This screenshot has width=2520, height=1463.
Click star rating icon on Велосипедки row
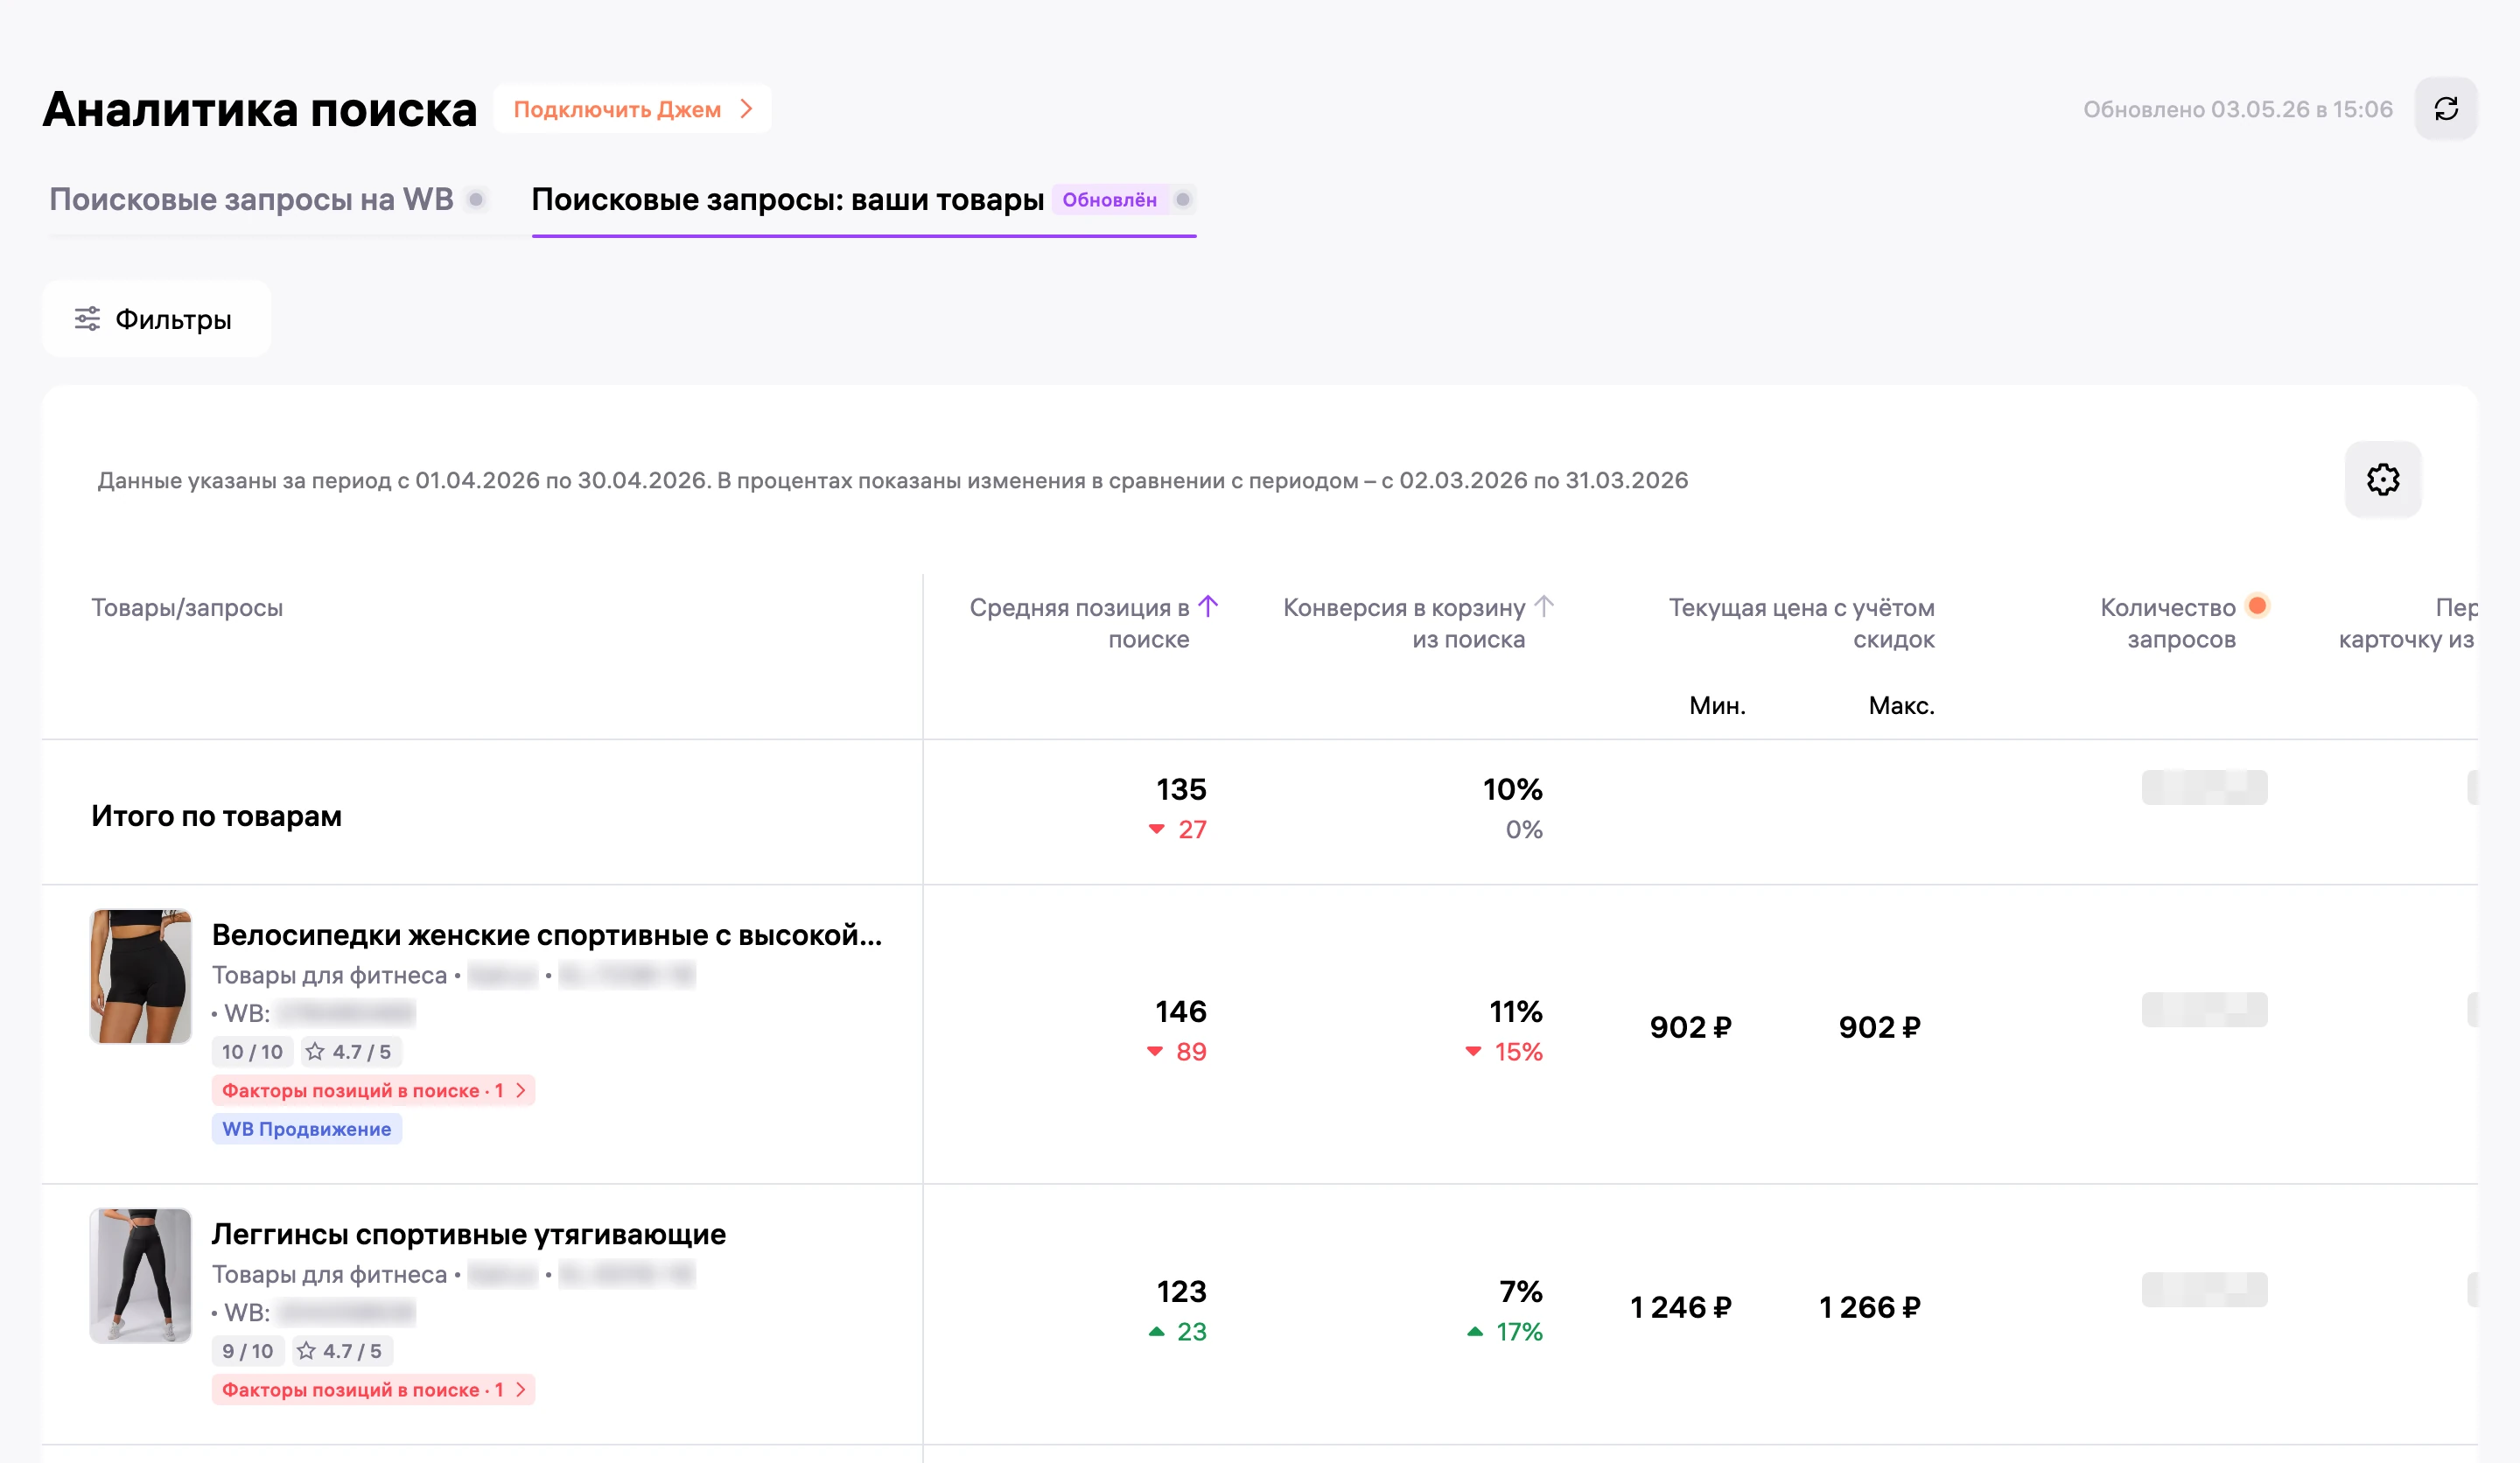click(x=315, y=1051)
